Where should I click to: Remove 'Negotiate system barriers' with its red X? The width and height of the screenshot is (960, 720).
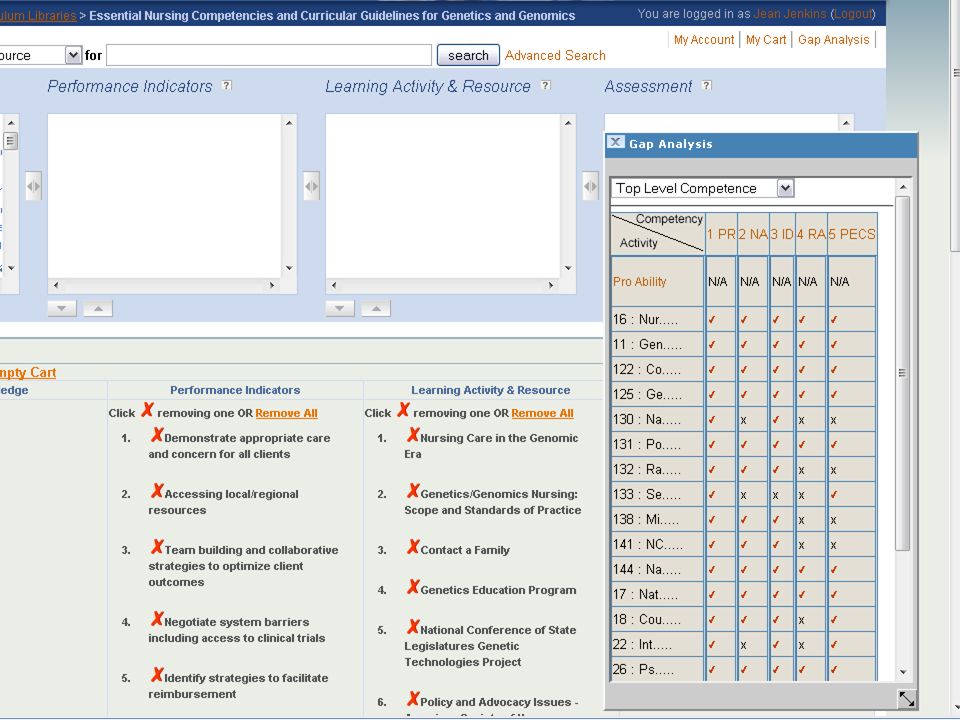pos(157,619)
